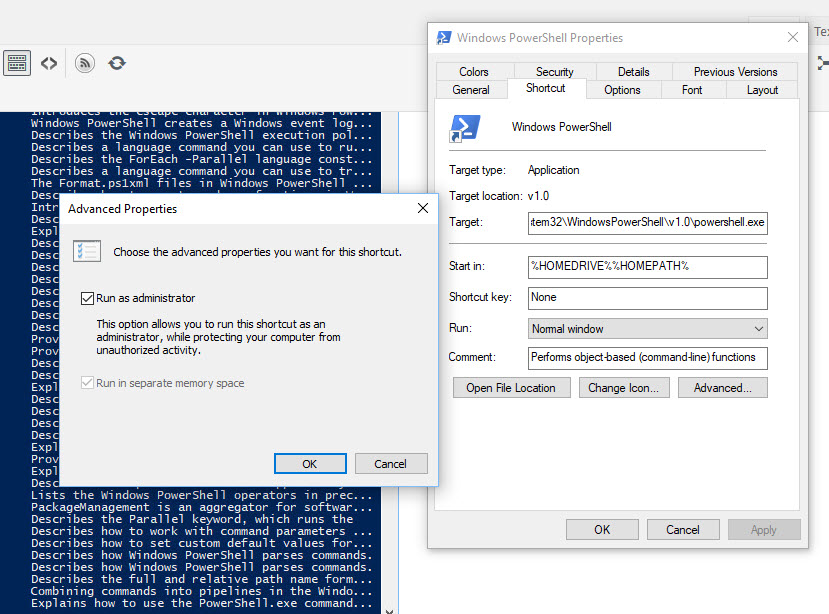Click the 'Describes how to work with command parameters' line
829x614 pixels.
tap(201, 531)
